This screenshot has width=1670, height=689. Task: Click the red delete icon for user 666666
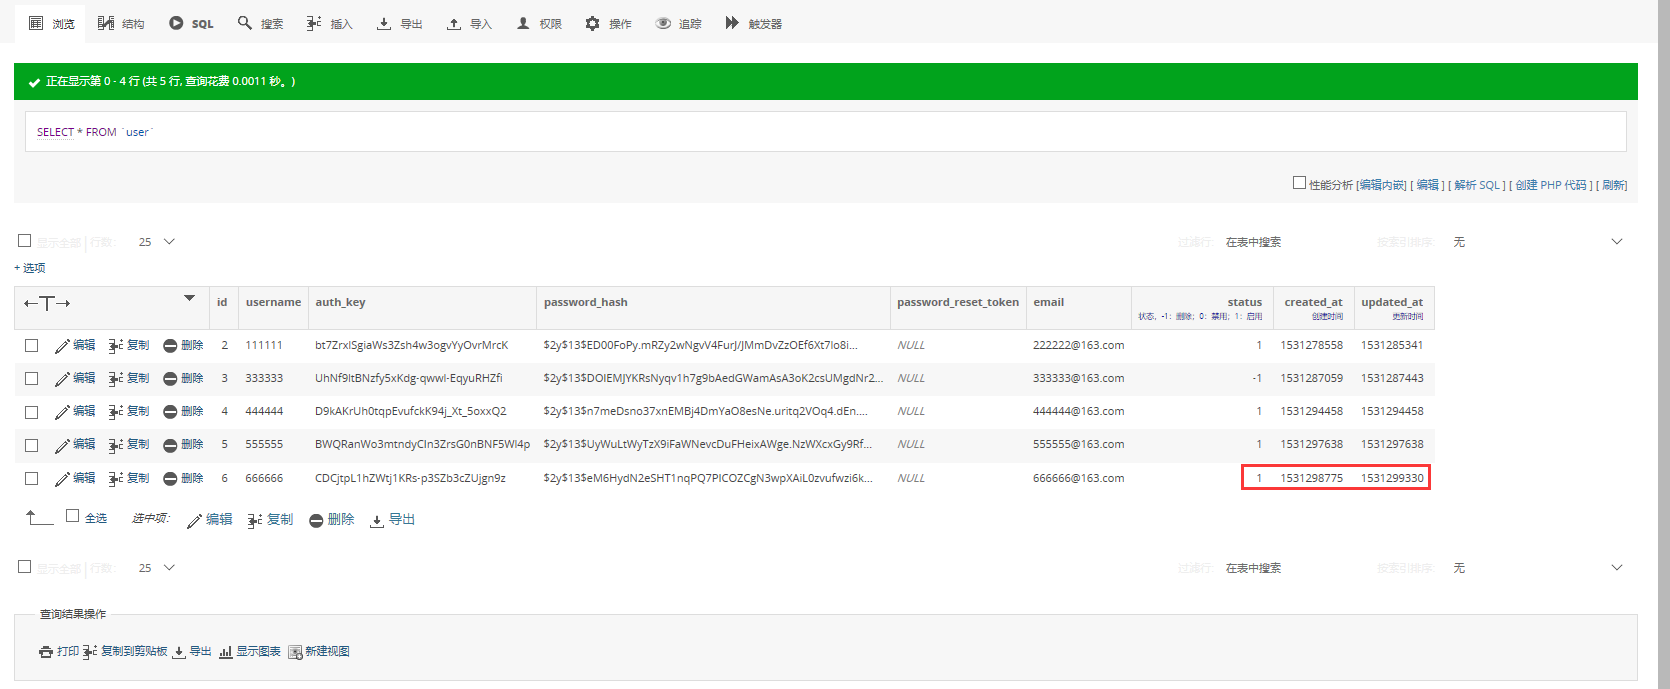170,479
